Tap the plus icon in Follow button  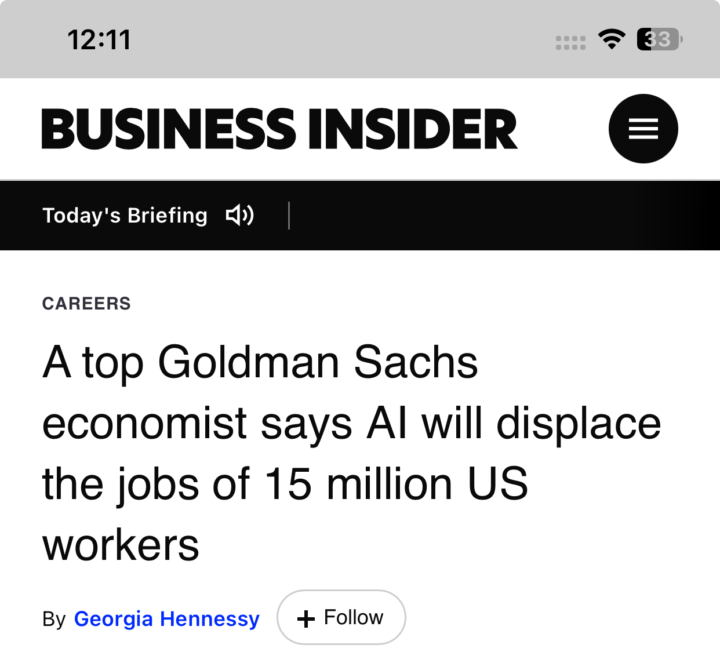point(306,619)
